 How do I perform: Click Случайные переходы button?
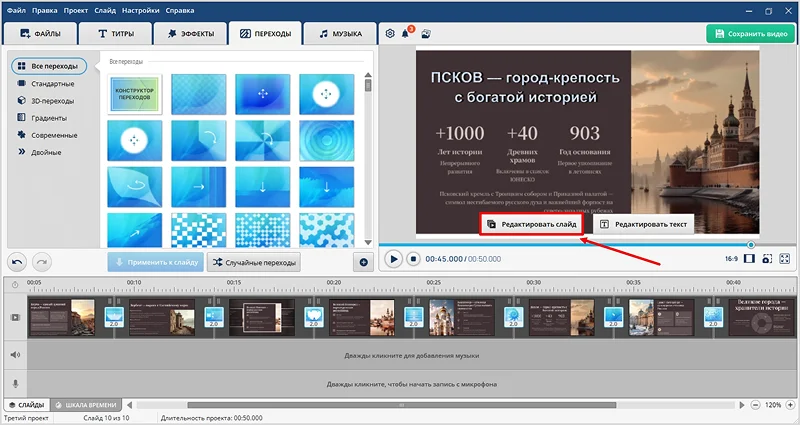tap(254, 262)
